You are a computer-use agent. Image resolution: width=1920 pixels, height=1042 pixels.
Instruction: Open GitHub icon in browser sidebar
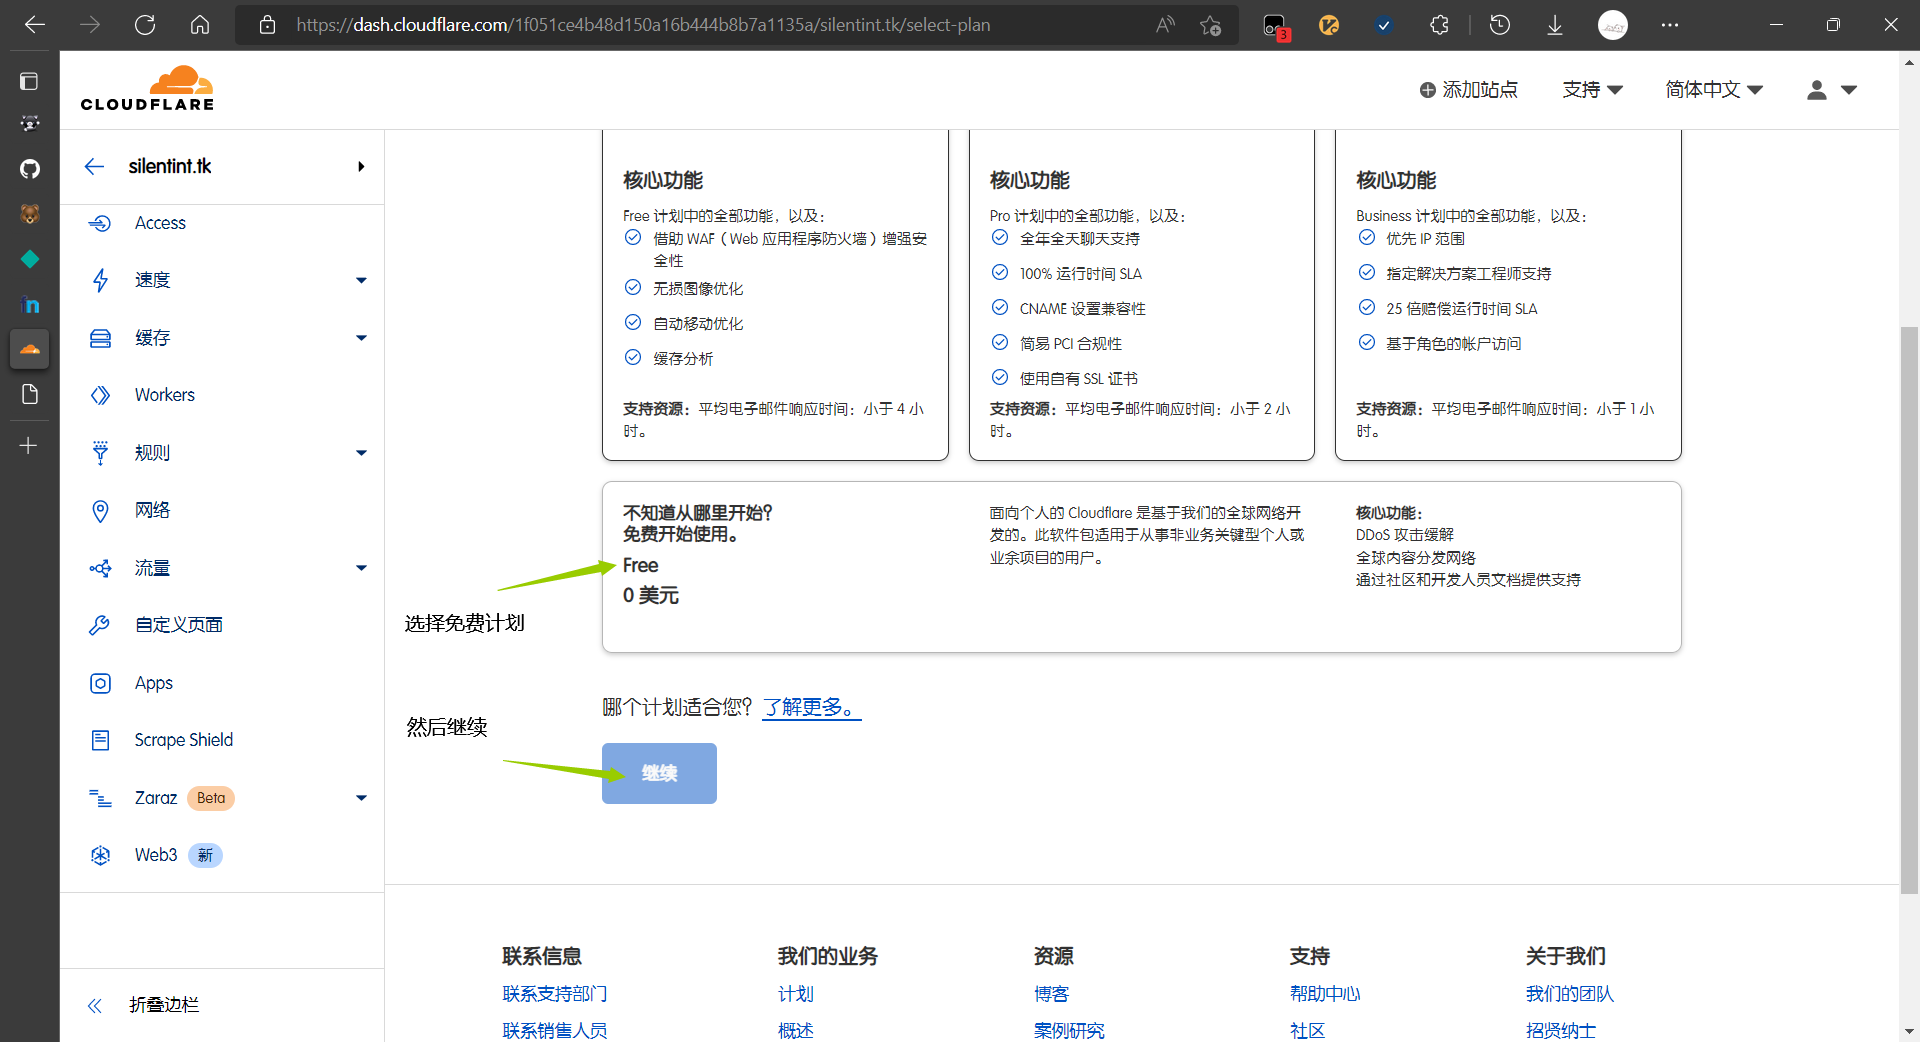[30, 168]
